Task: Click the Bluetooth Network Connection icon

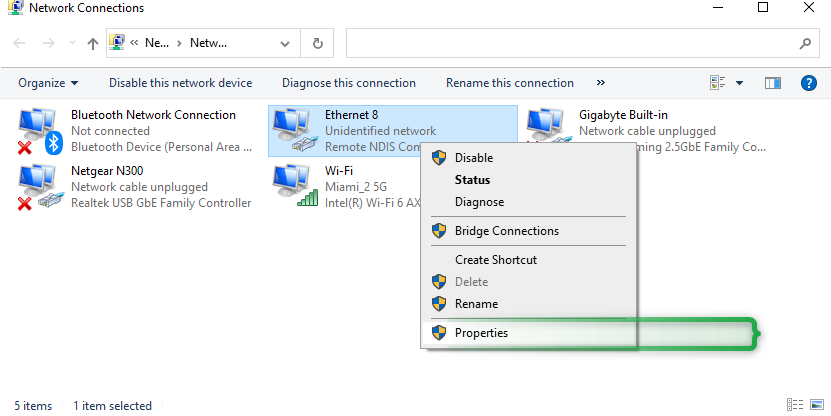Action: click(40, 131)
